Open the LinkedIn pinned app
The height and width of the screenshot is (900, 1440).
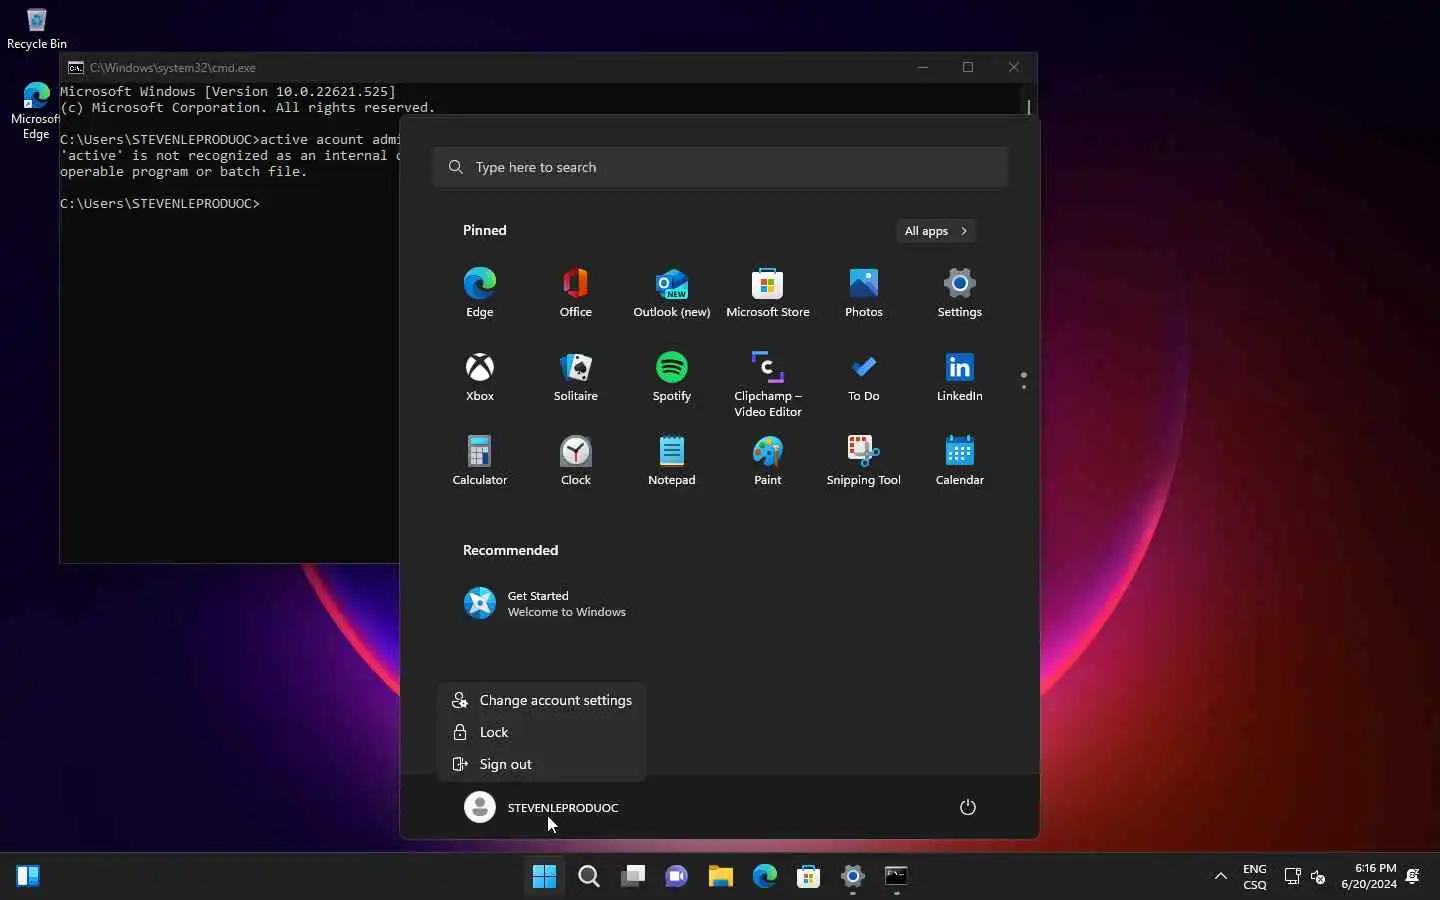(x=960, y=377)
